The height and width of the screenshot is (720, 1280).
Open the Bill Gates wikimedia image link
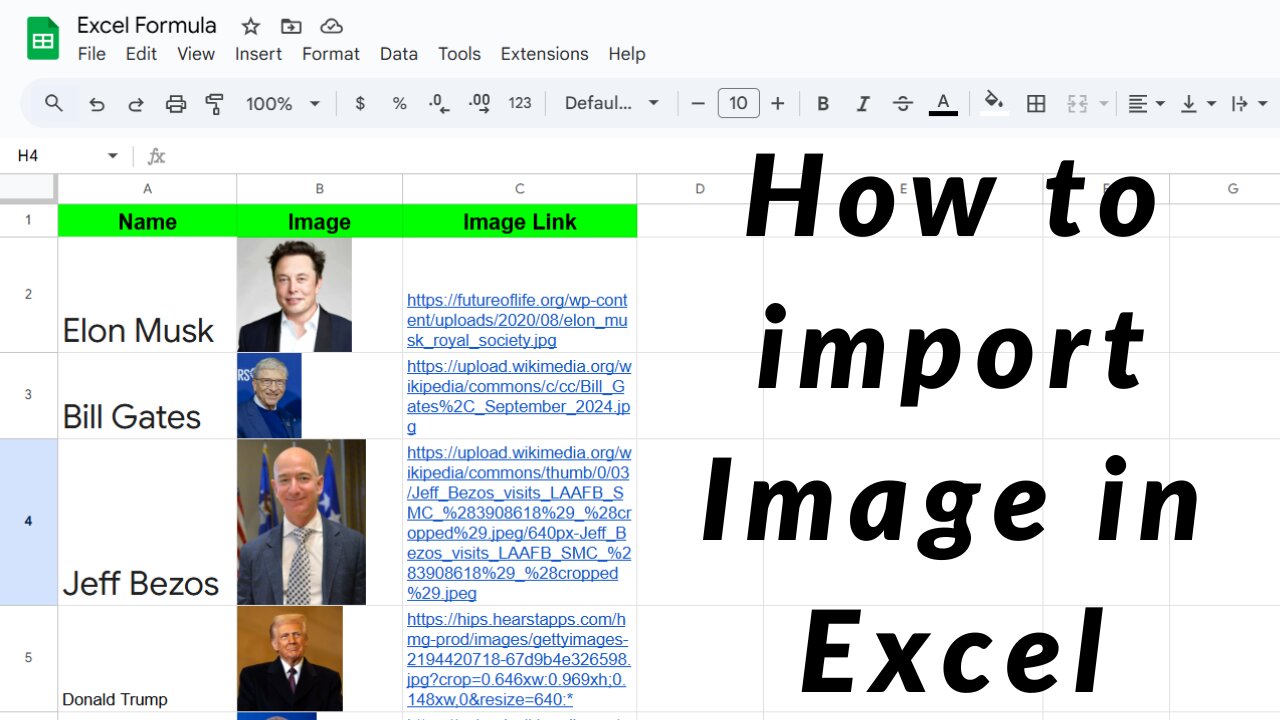point(519,396)
